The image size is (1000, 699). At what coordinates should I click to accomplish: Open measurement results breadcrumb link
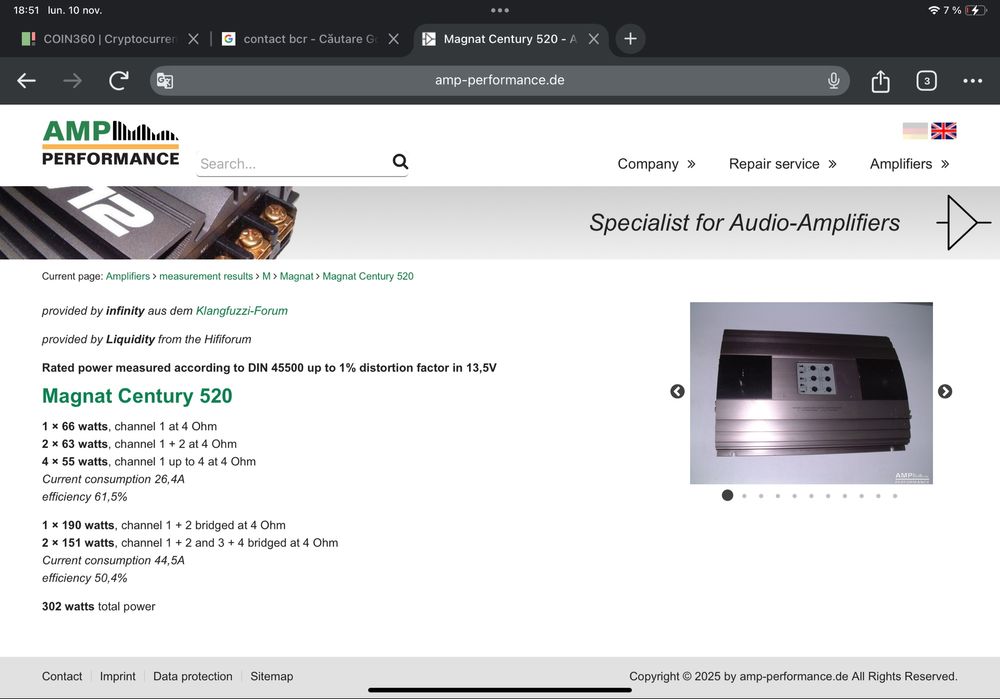(x=206, y=276)
